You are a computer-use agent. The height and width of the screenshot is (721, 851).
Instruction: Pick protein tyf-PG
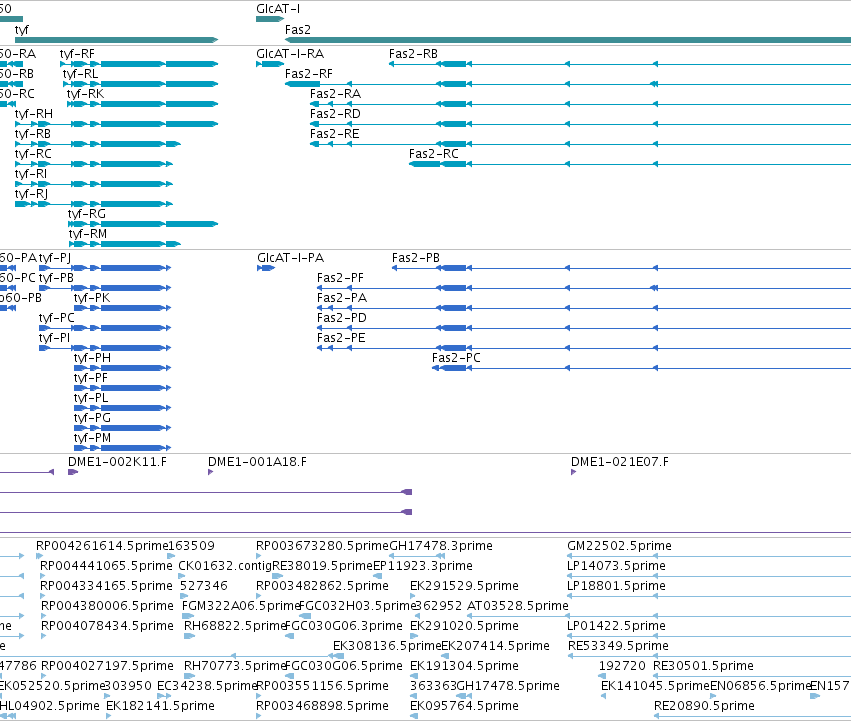(123, 428)
